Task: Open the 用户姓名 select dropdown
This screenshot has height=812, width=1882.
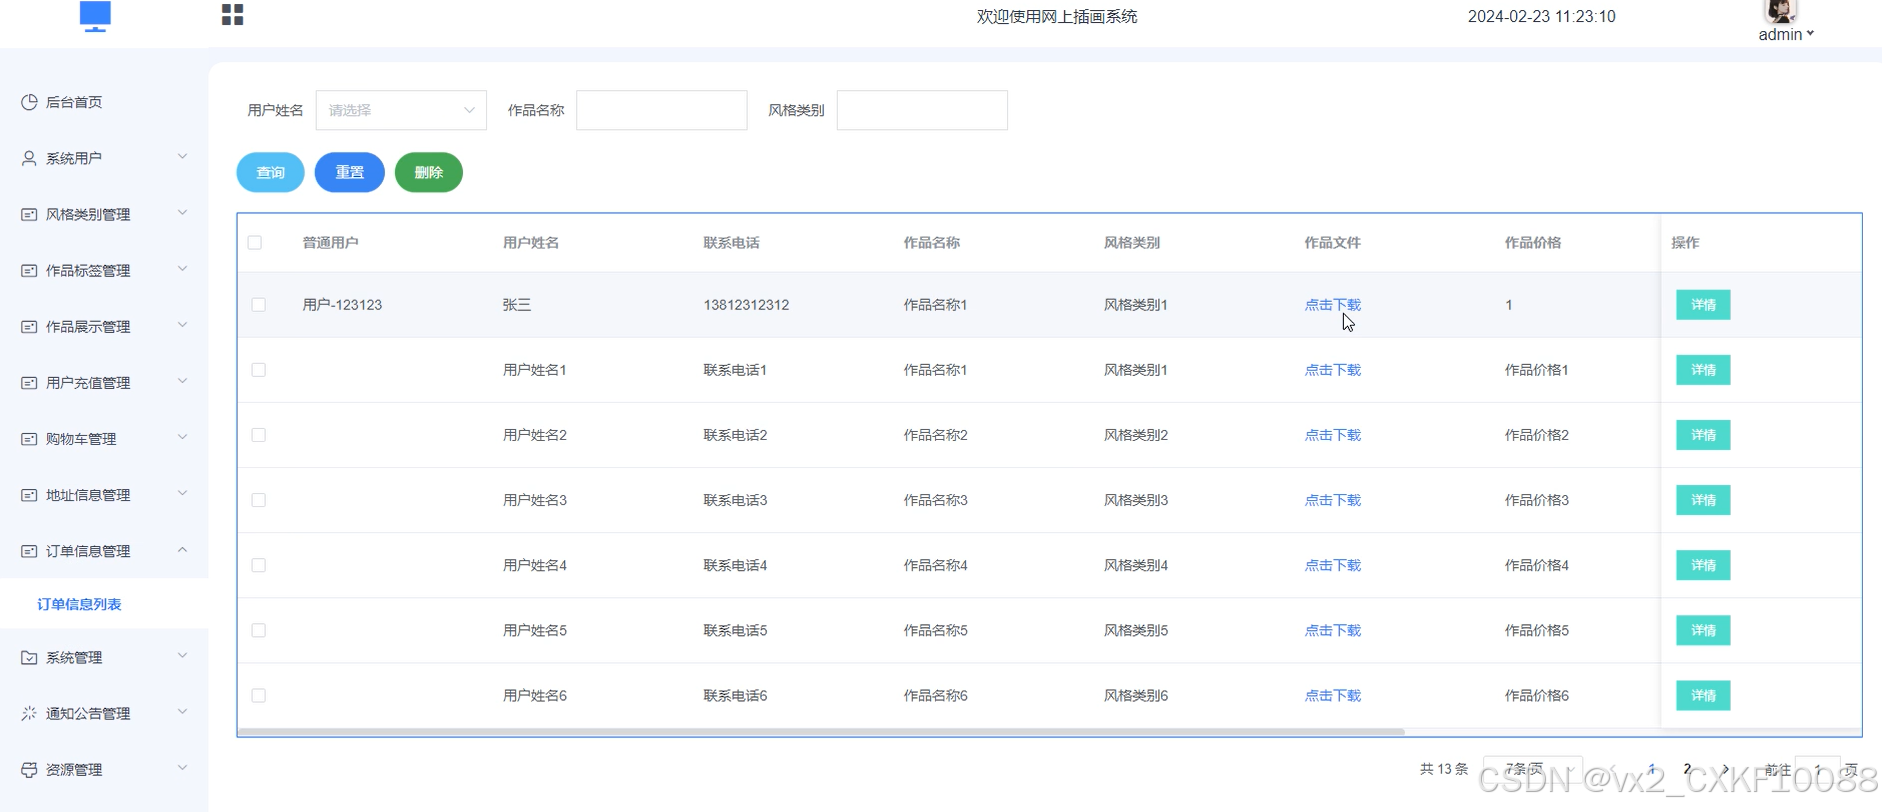Action: [x=401, y=110]
